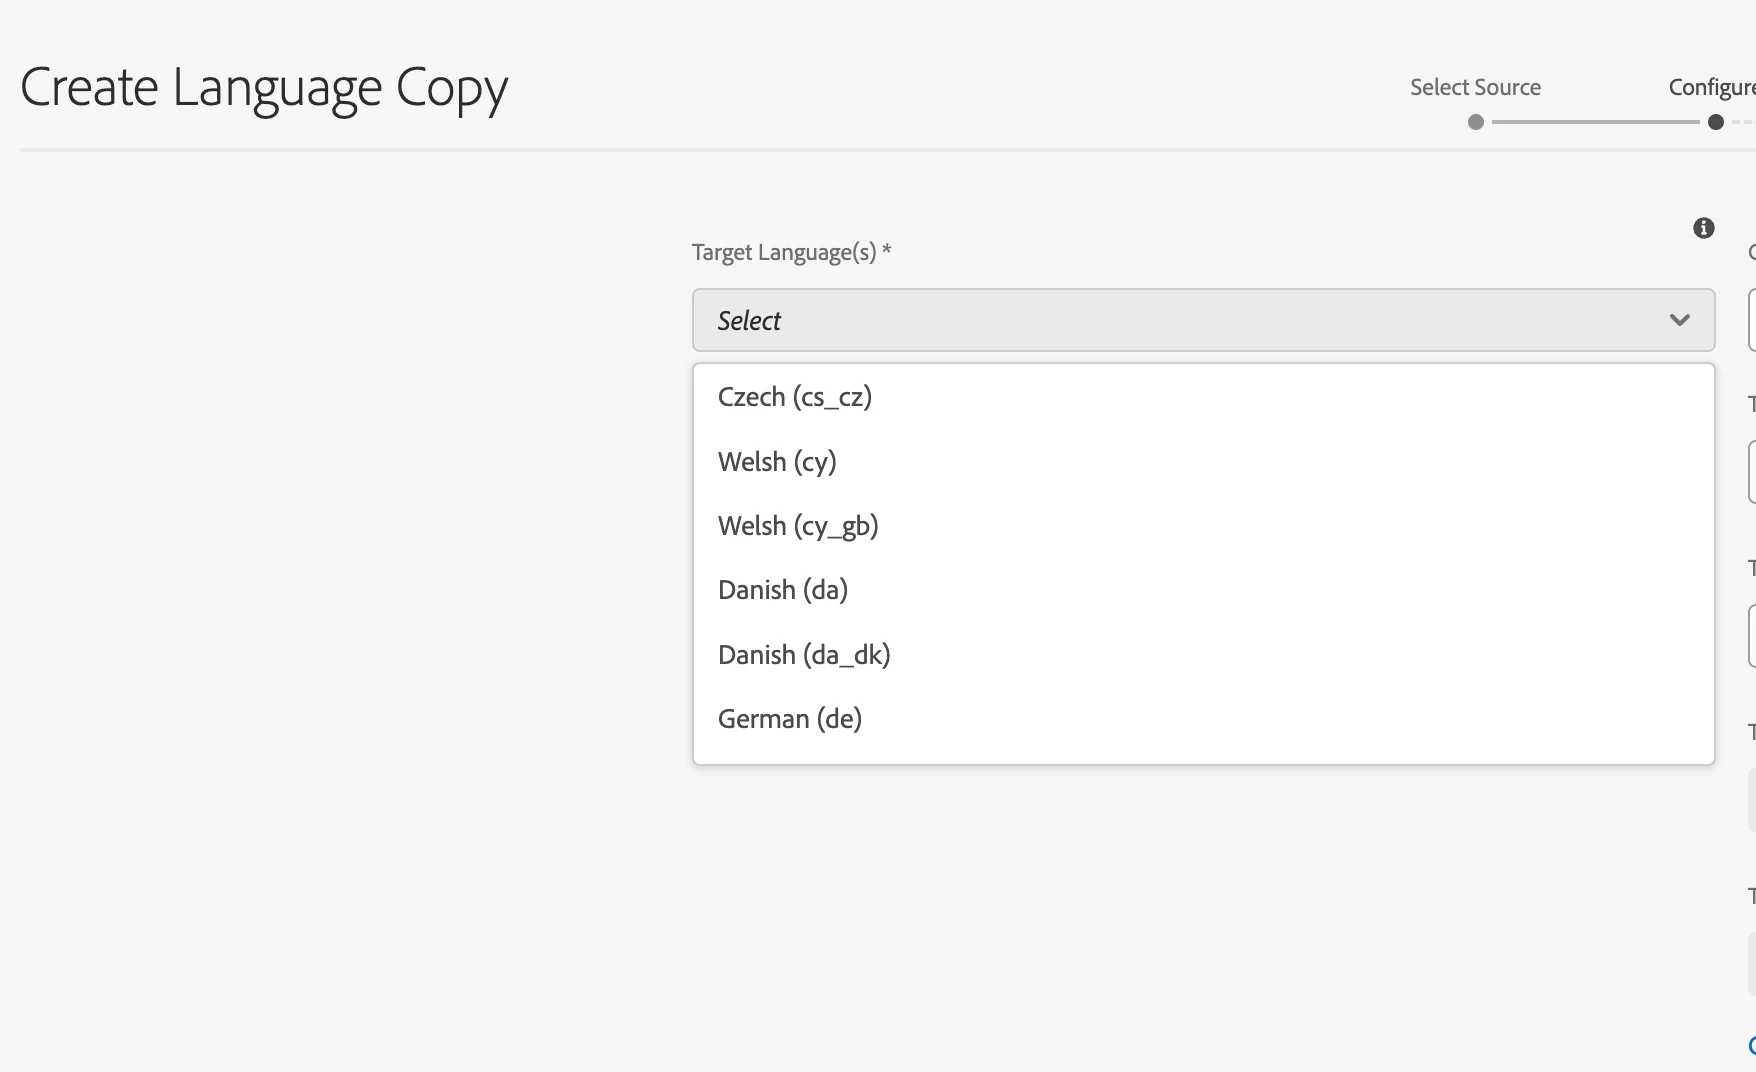Image resolution: width=1756 pixels, height=1072 pixels.
Task: Click the cut-off blue link at bottom right
Action: (x=1752, y=1046)
